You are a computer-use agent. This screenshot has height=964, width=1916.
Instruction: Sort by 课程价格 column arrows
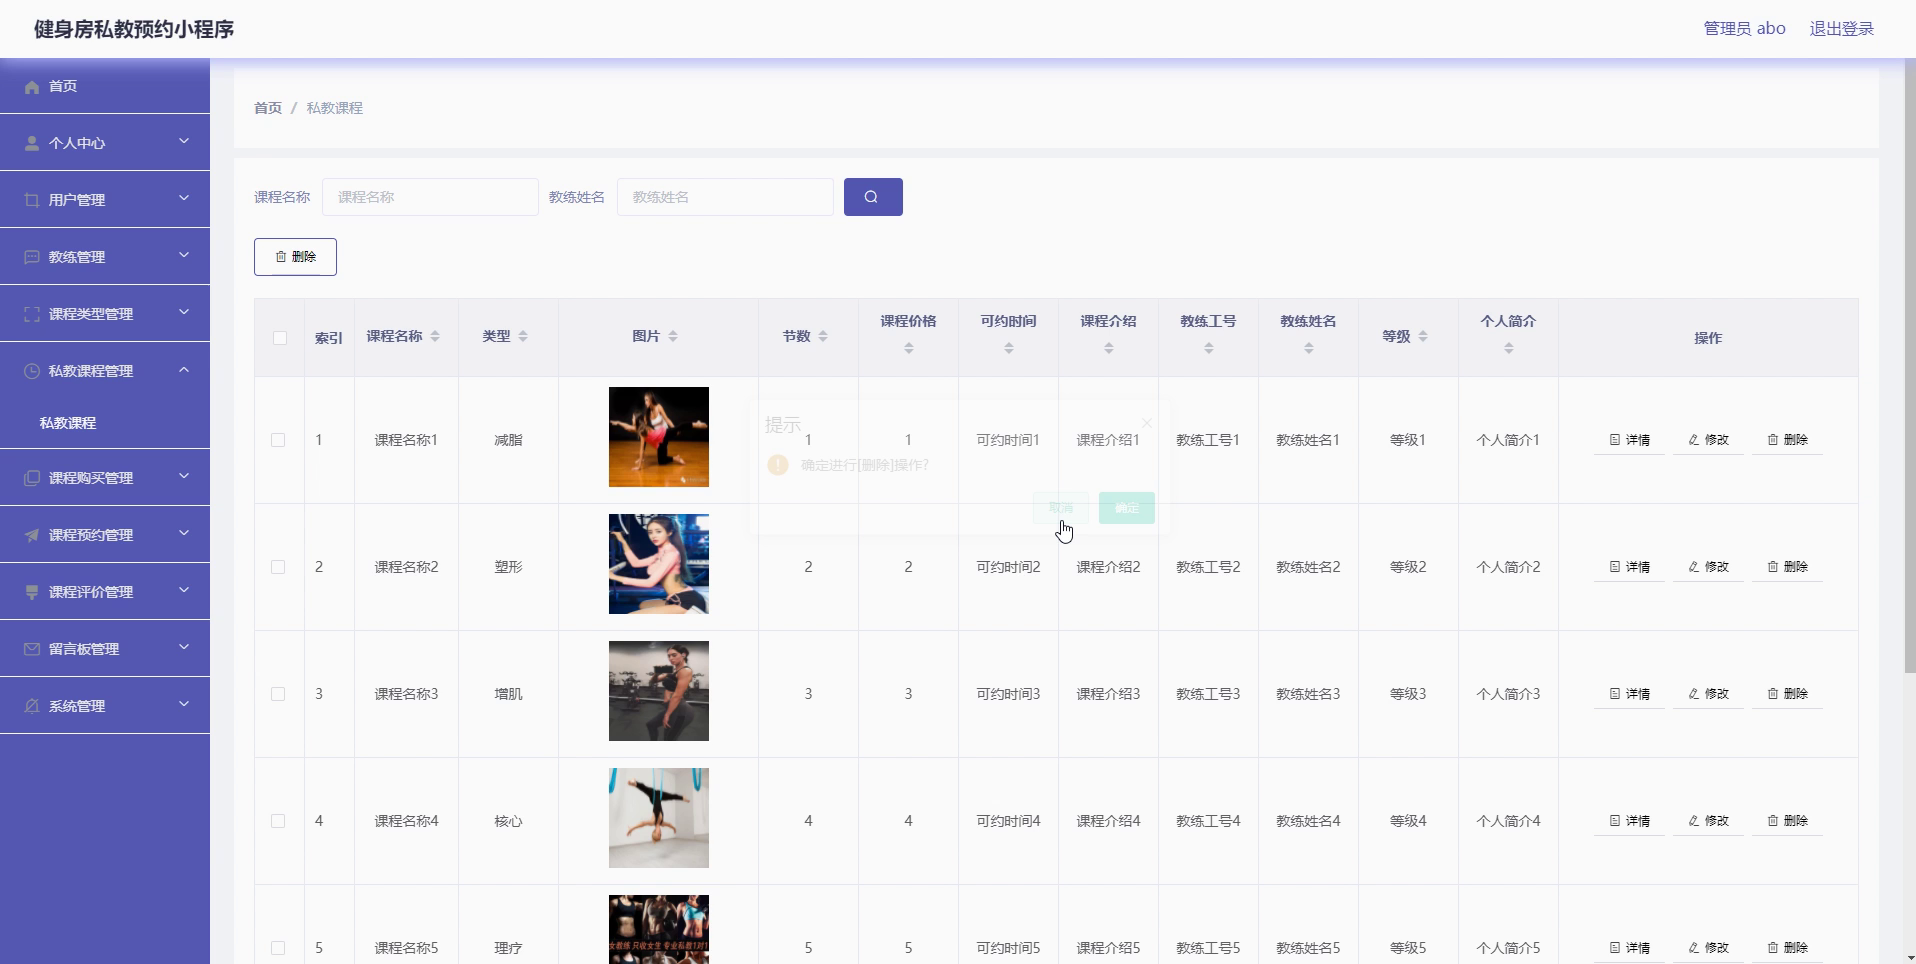(x=909, y=348)
